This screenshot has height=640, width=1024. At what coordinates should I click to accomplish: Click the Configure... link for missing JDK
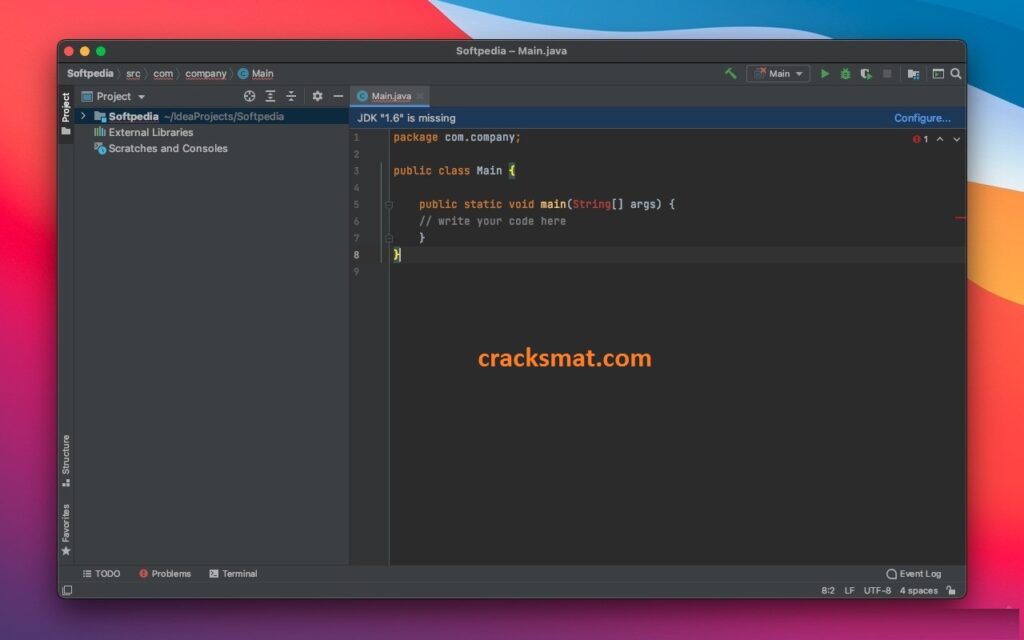922,118
